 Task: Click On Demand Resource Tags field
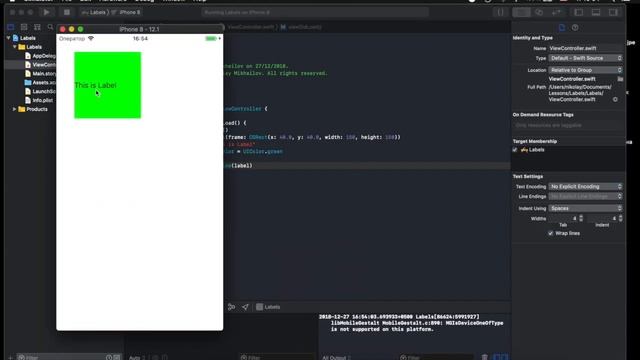point(568,125)
